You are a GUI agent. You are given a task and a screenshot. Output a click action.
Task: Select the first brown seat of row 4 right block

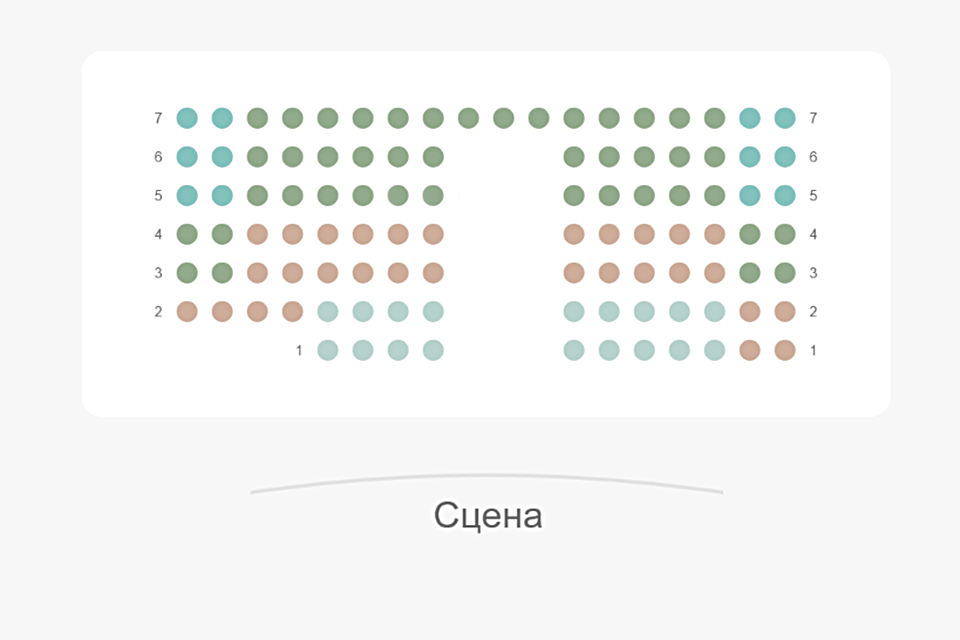pos(574,234)
